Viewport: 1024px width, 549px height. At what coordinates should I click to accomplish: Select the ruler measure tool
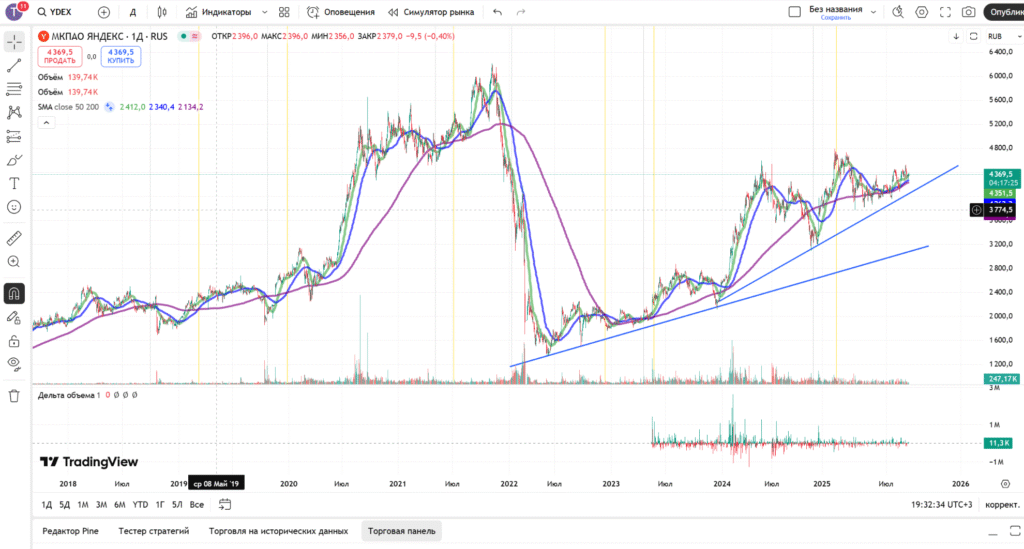click(14, 238)
